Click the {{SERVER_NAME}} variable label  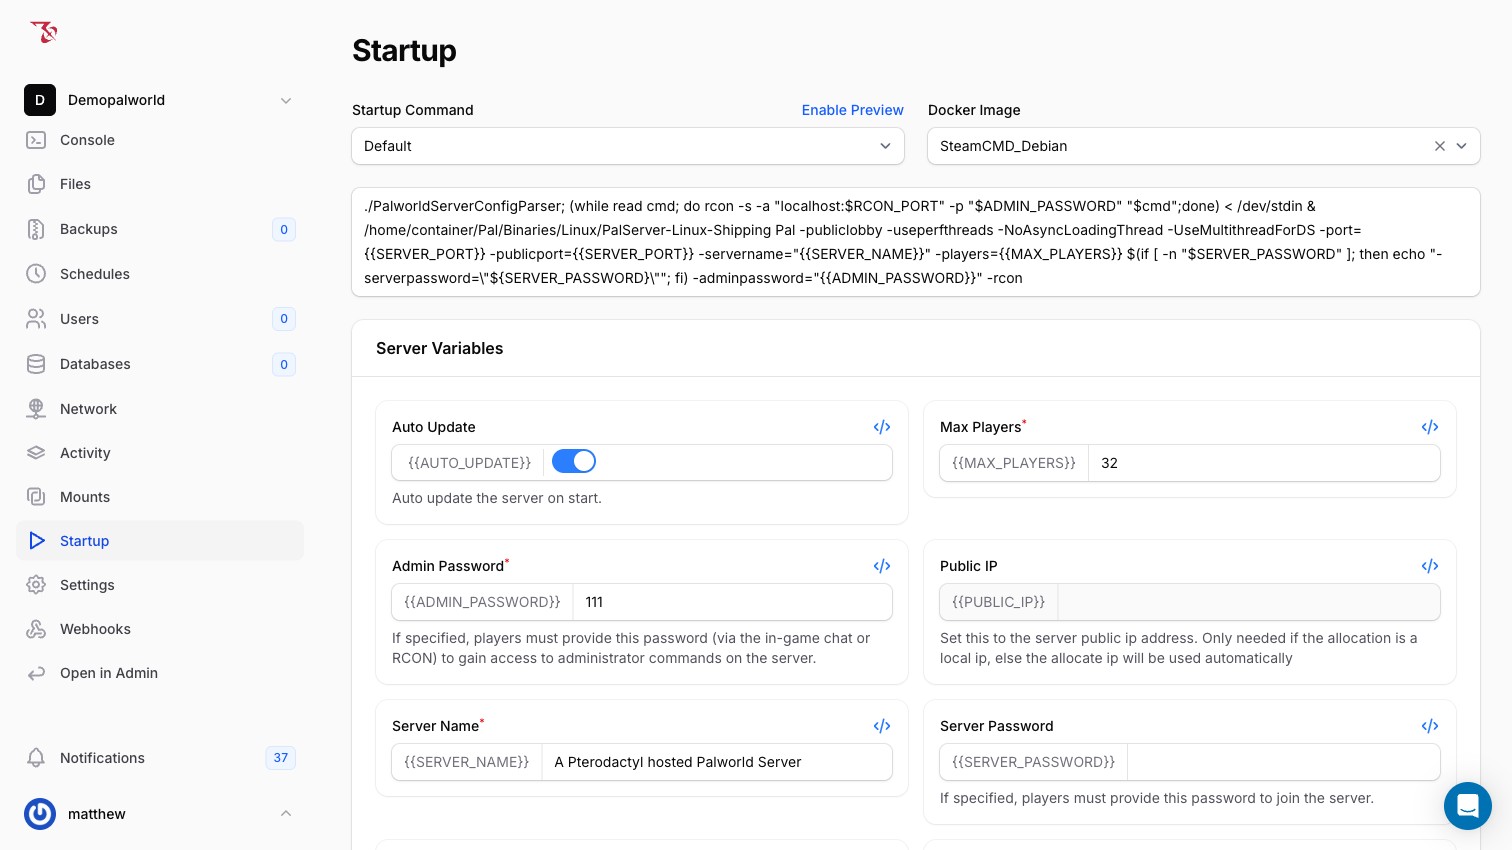(466, 762)
